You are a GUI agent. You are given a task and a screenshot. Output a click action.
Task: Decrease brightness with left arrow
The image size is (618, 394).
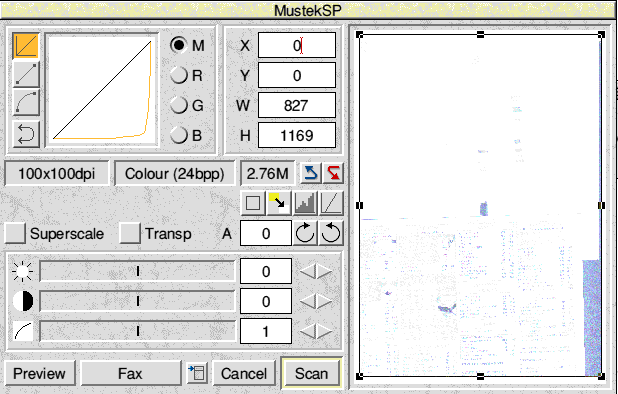point(308,271)
